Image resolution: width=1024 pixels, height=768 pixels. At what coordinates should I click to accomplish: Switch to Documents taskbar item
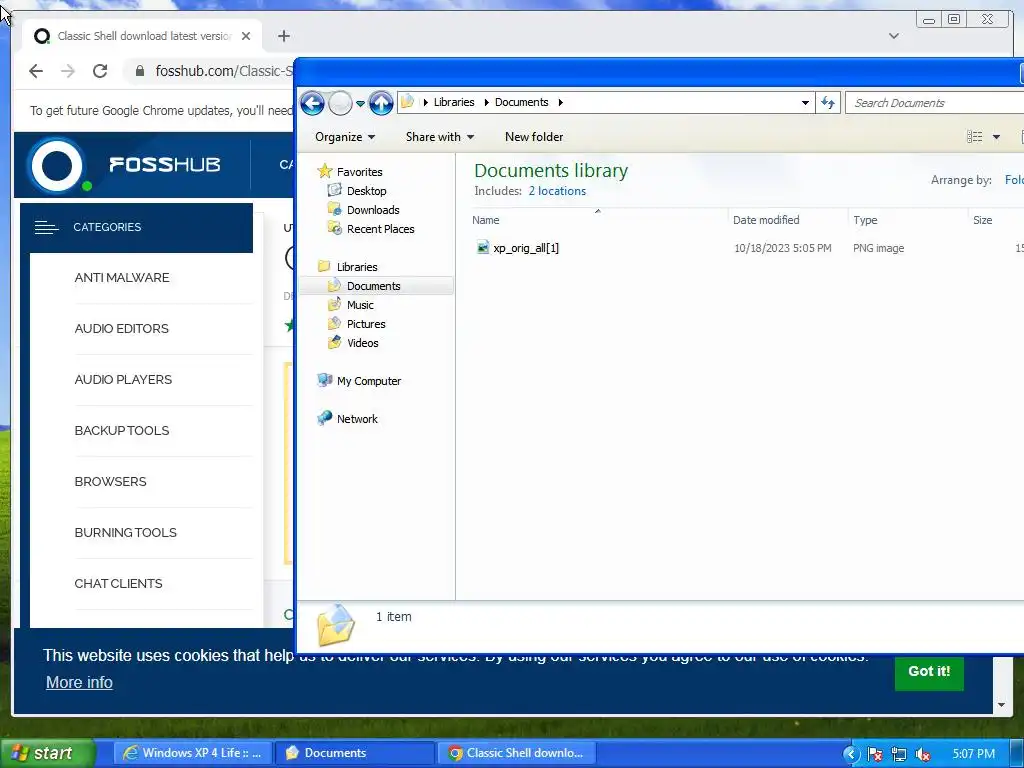tap(353, 753)
